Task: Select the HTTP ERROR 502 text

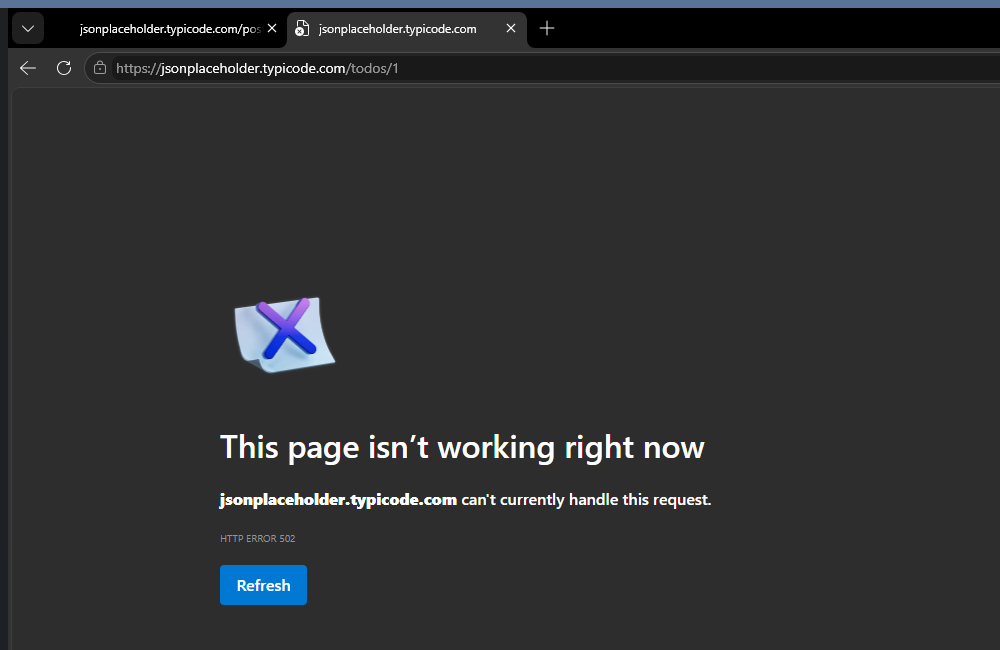Action: (x=258, y=538)
